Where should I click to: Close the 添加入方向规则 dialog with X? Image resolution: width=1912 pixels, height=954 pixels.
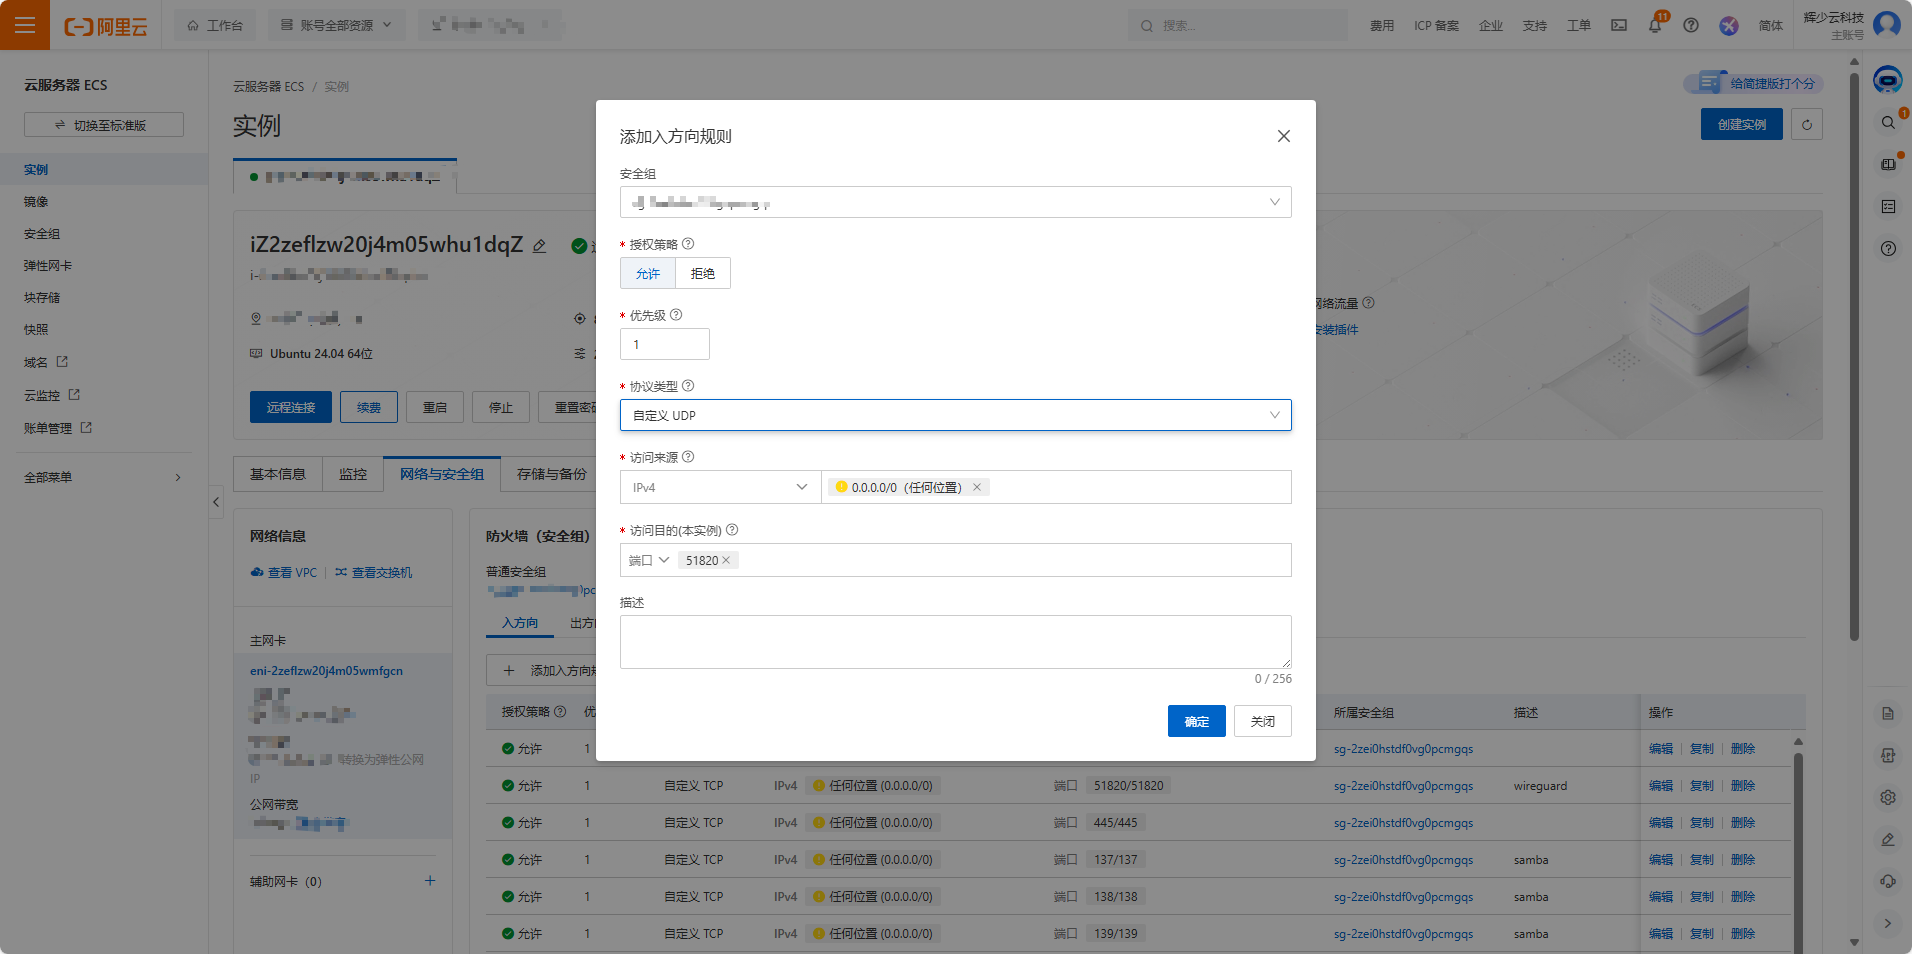click(x=1283, y=136)
